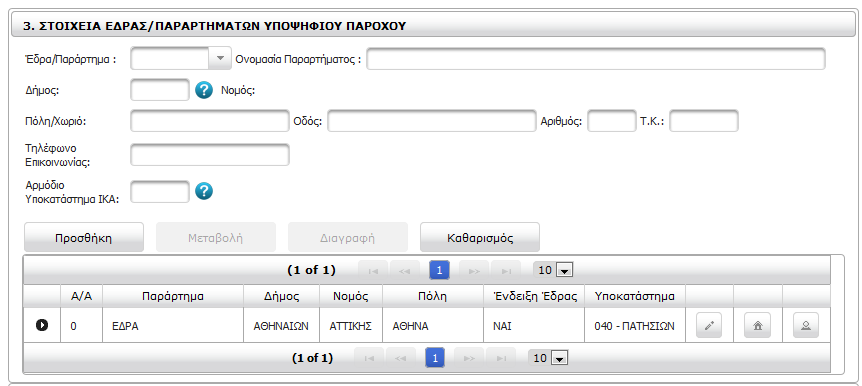Screen dimensions: 862x386
Task: Expand the ΕΔΡΑ row with round arrow toggle
Action: coord(41,326)
